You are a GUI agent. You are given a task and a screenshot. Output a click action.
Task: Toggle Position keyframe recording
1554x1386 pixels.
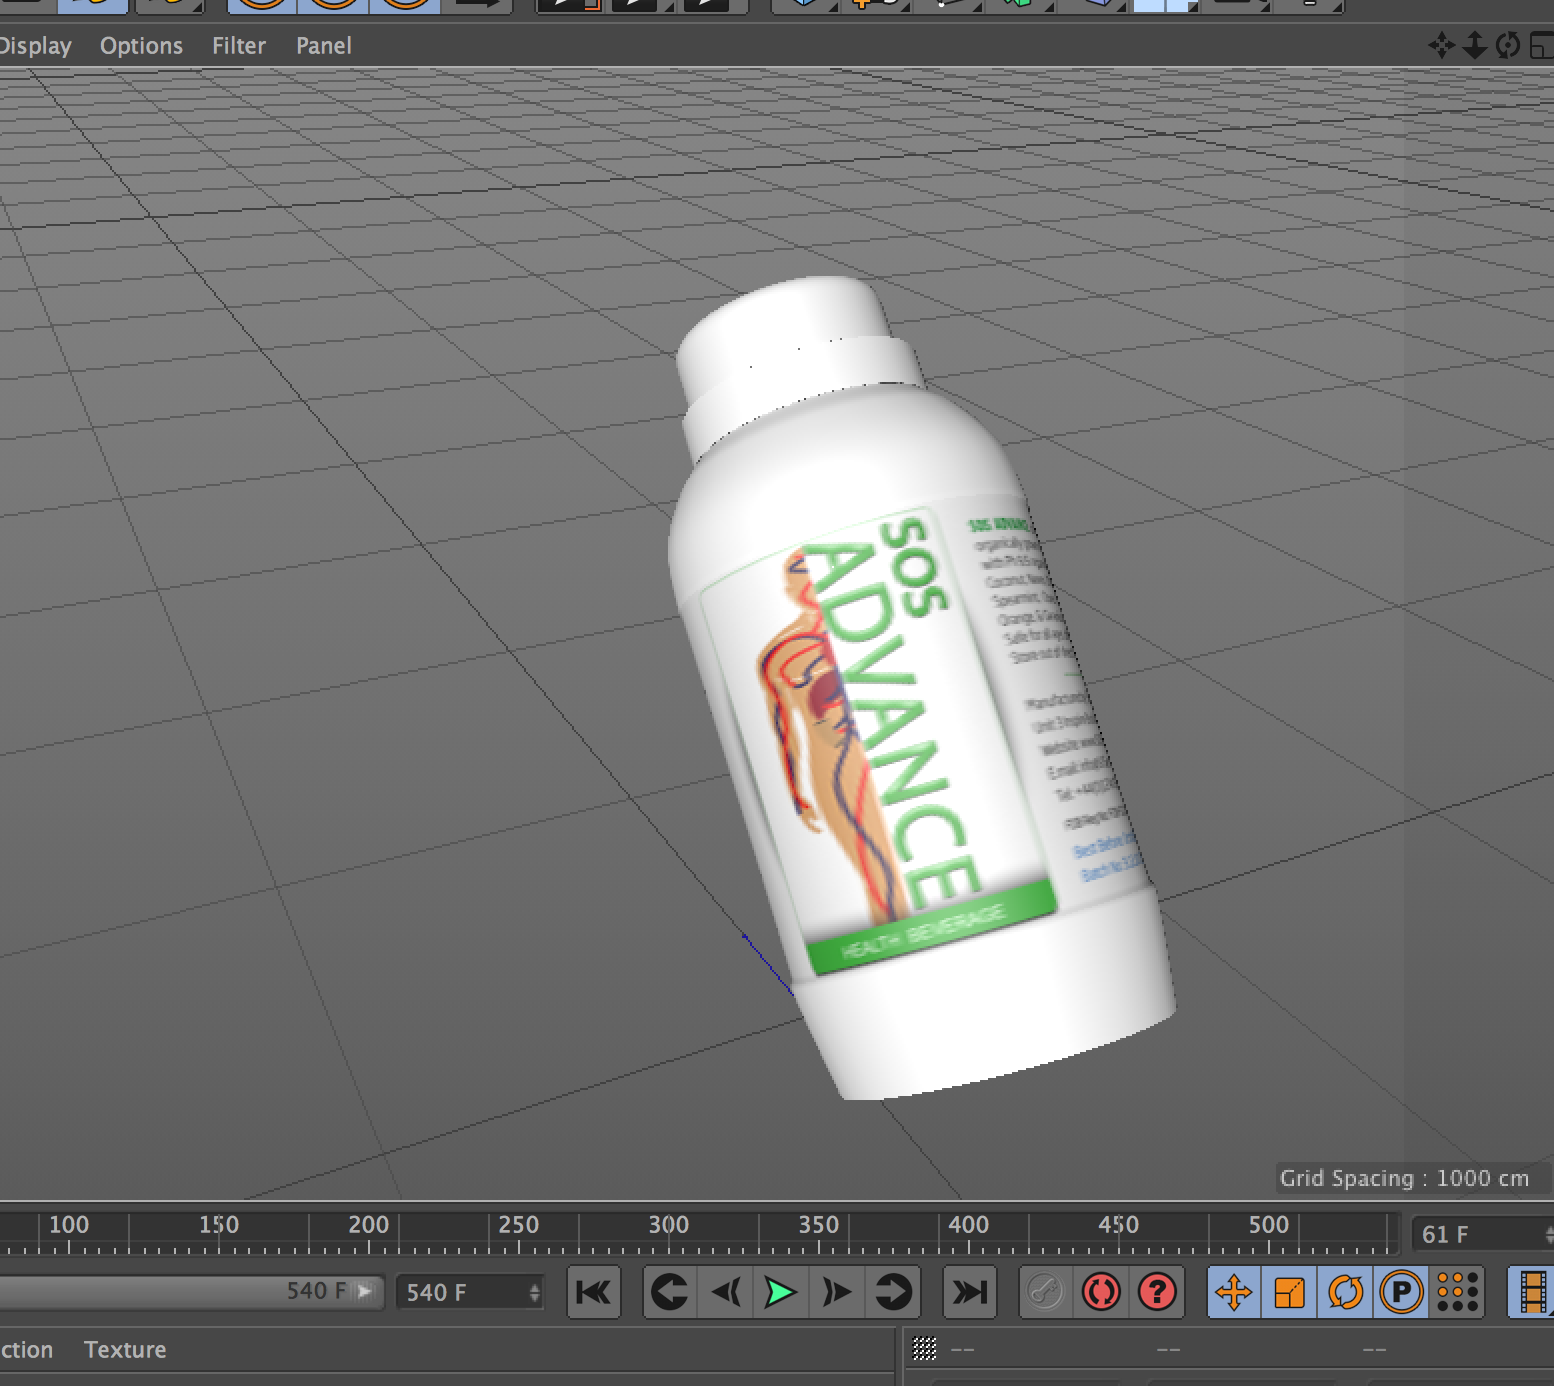[x=1234, y=1292]
